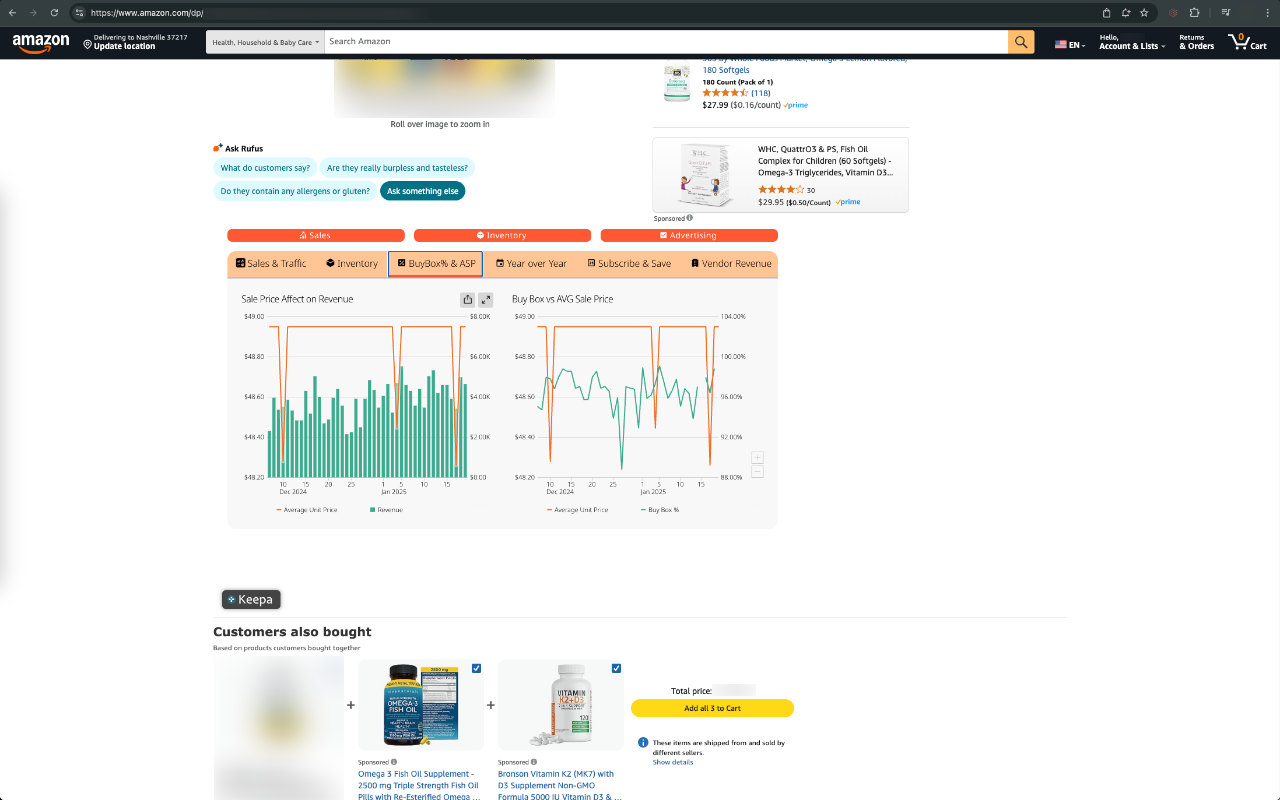Open the Health, Household & Baby Care category dropdown
The height and width of the screenshot is (800, 1280).
[x=264, y=41]
